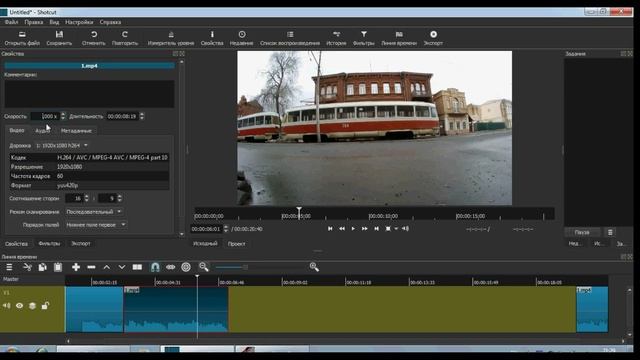Select the Export bottom tab
The image size is (640, 360).
[x=81, y=243]
